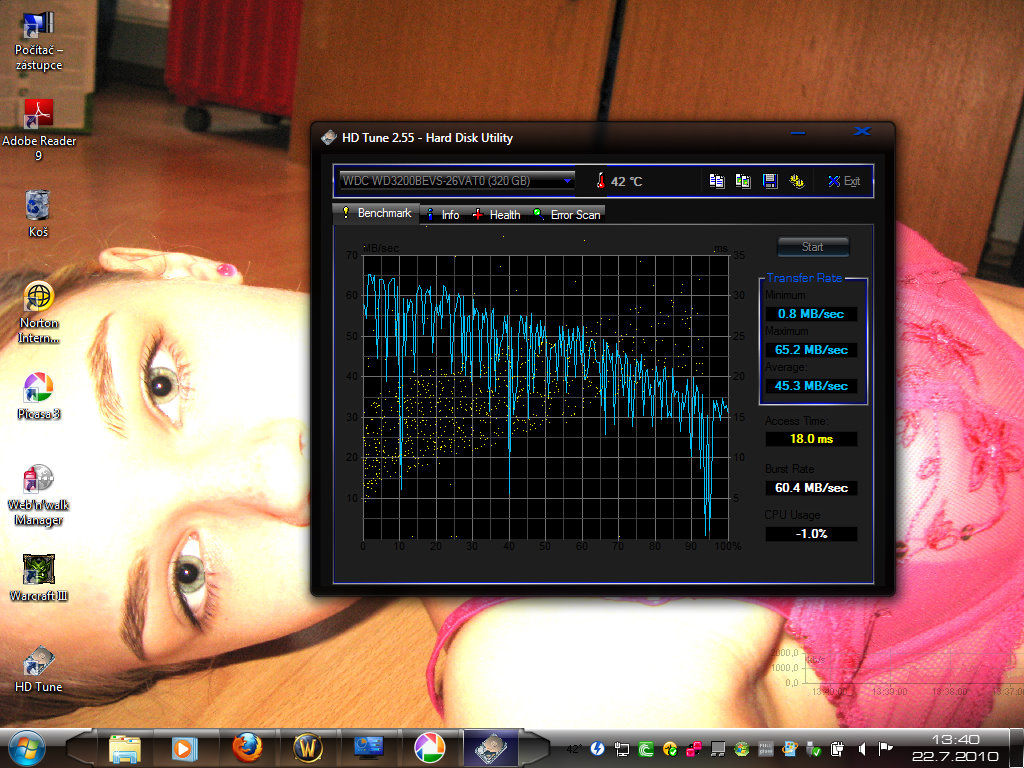Open Firefox from the taskbar

tap(248, 747)
